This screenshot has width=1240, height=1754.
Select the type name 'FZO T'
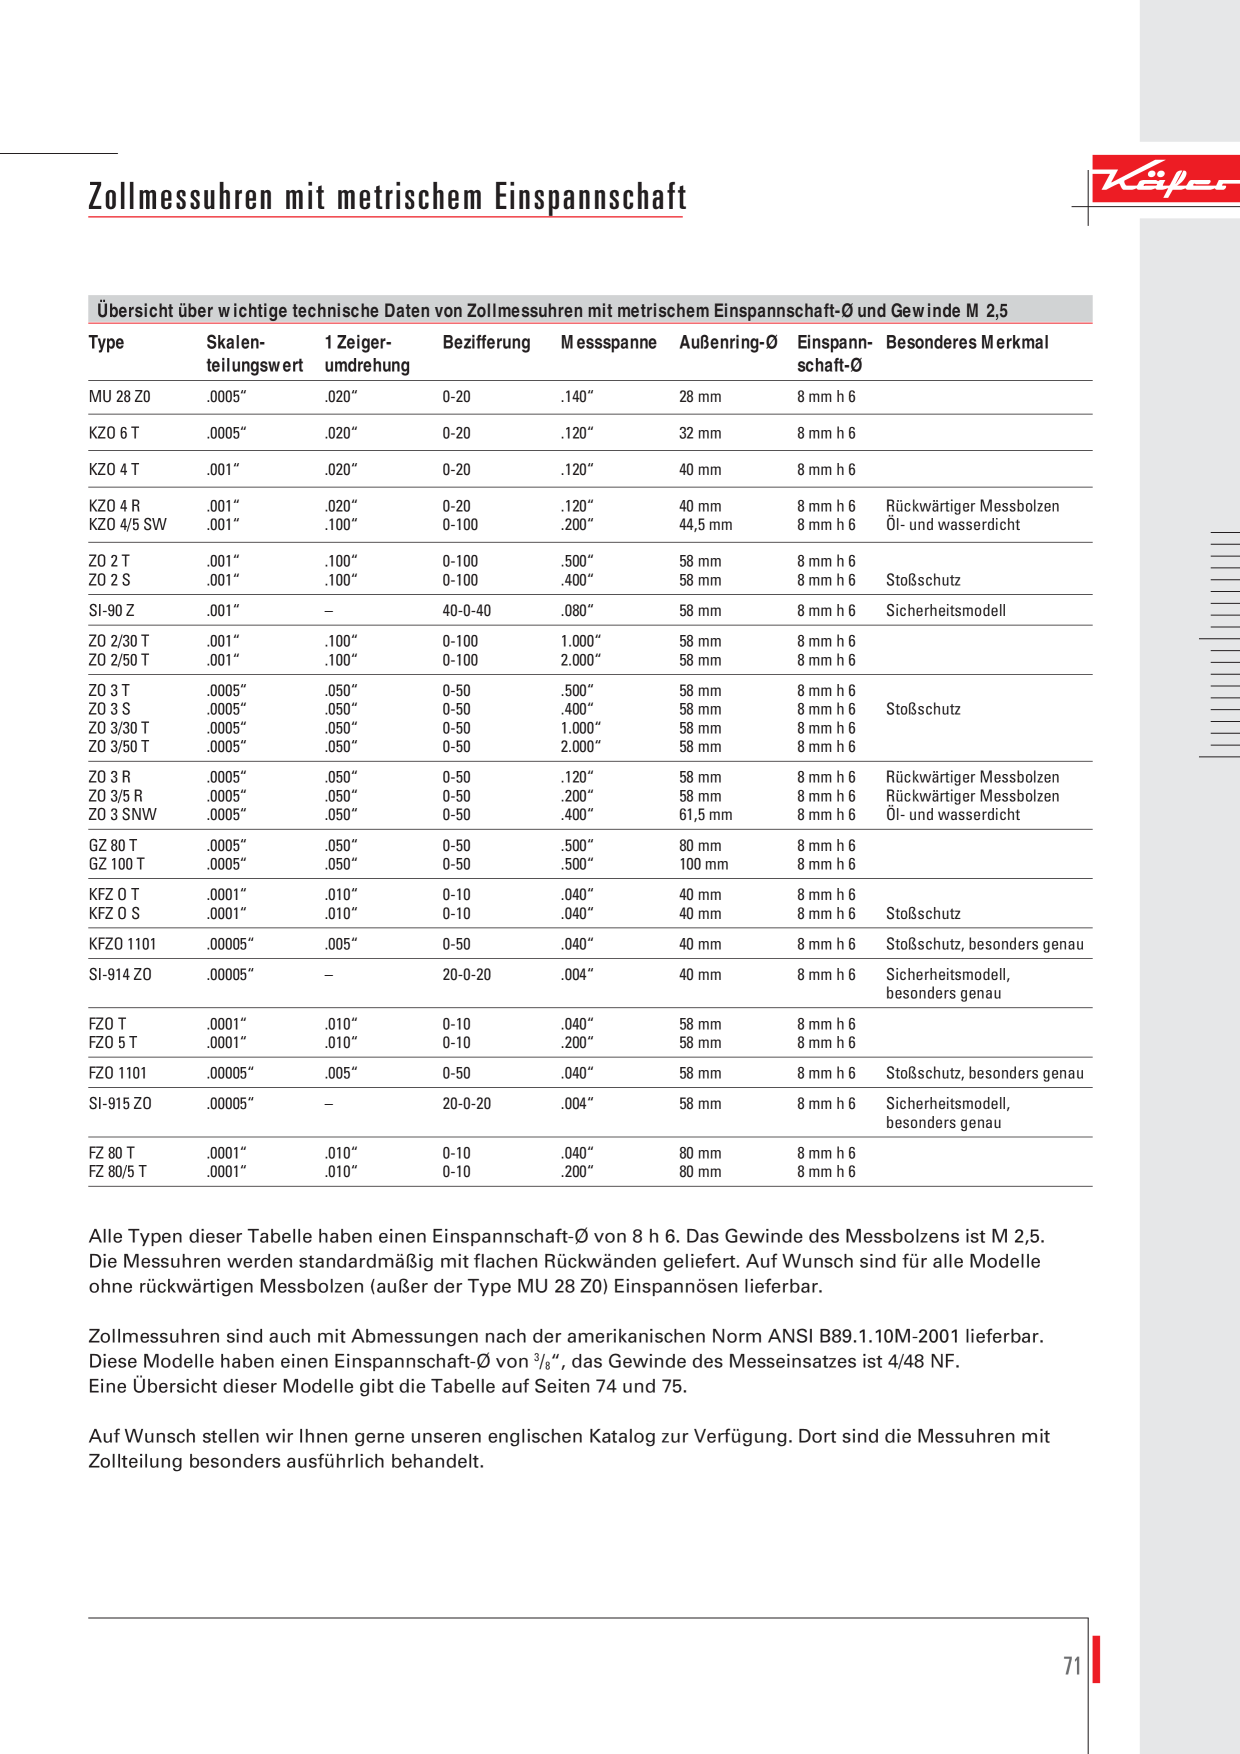tap(107, 1024)
